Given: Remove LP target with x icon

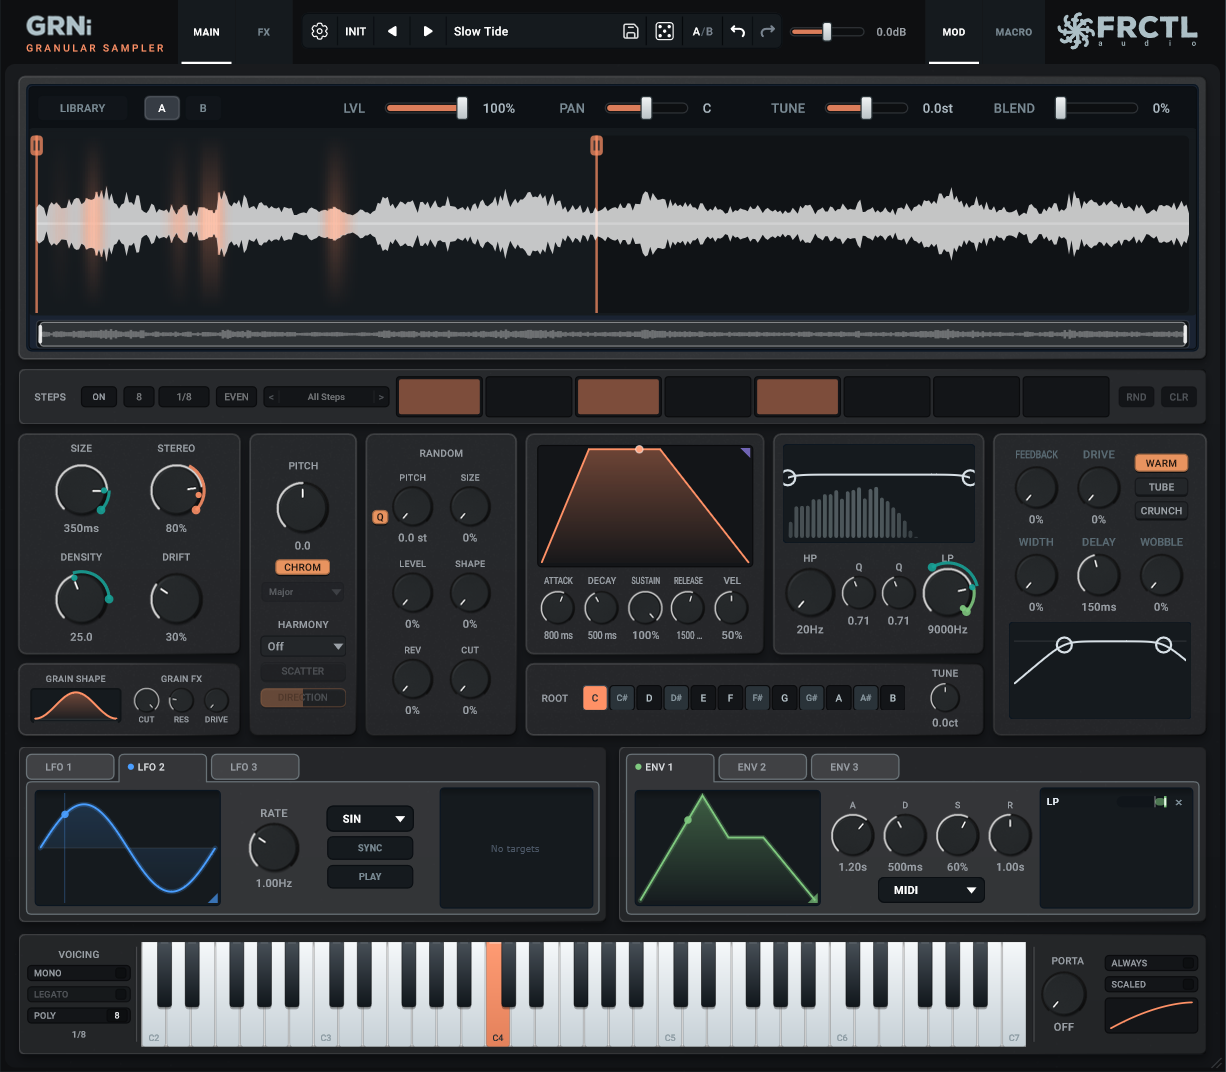Looking at the screenshot, I should [x=1179, y=802].
